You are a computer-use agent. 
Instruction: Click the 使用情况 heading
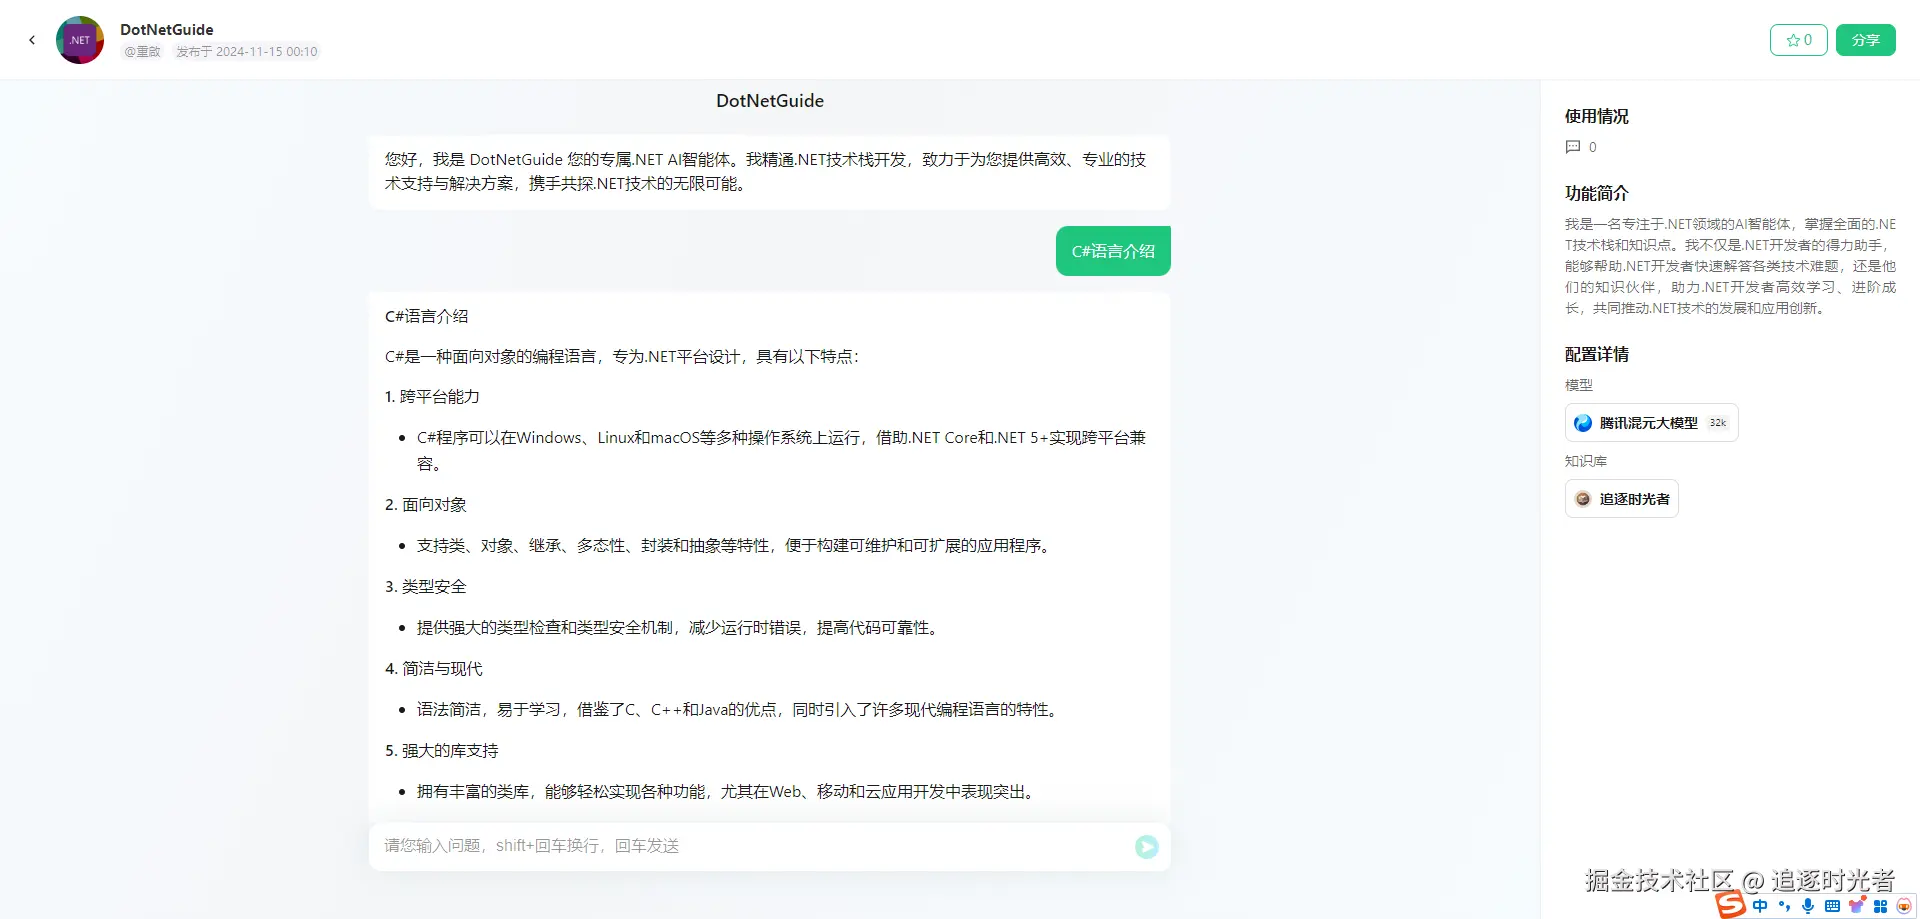tap(1597, 117)
